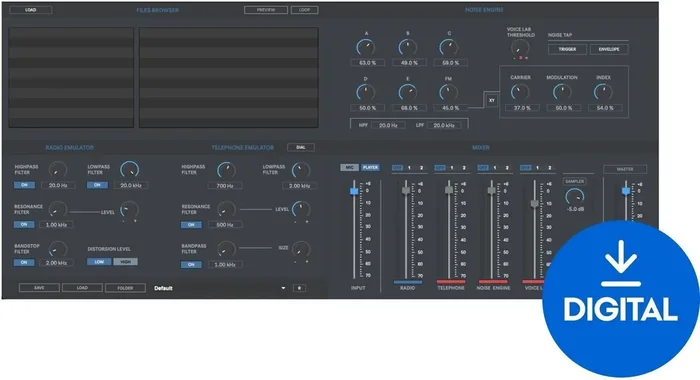
Task: Select MIC input source
Action: point(350,167)
